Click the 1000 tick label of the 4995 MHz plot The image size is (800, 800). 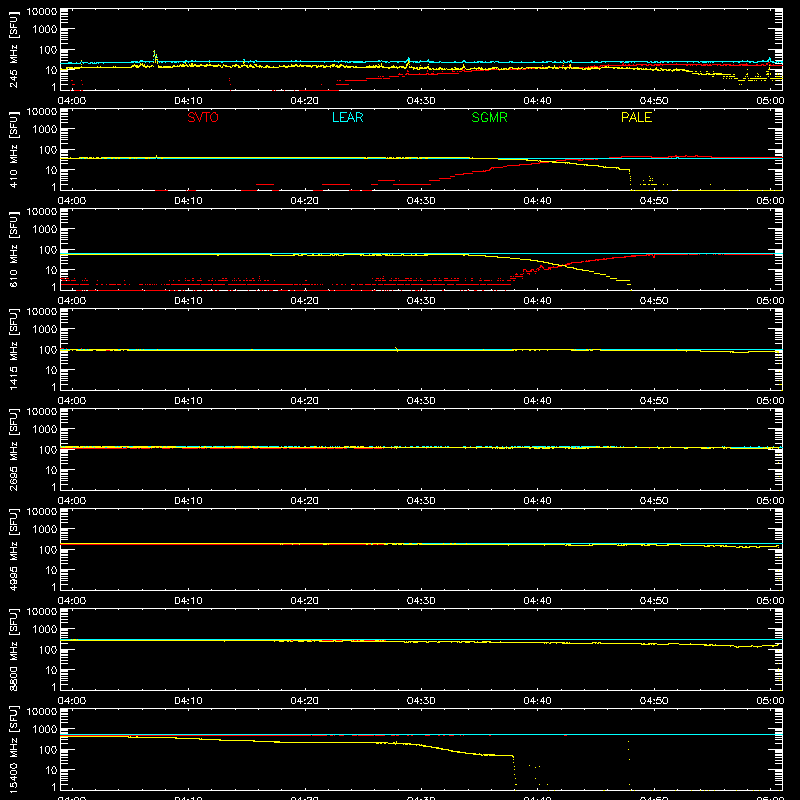(x=45, y=529)
